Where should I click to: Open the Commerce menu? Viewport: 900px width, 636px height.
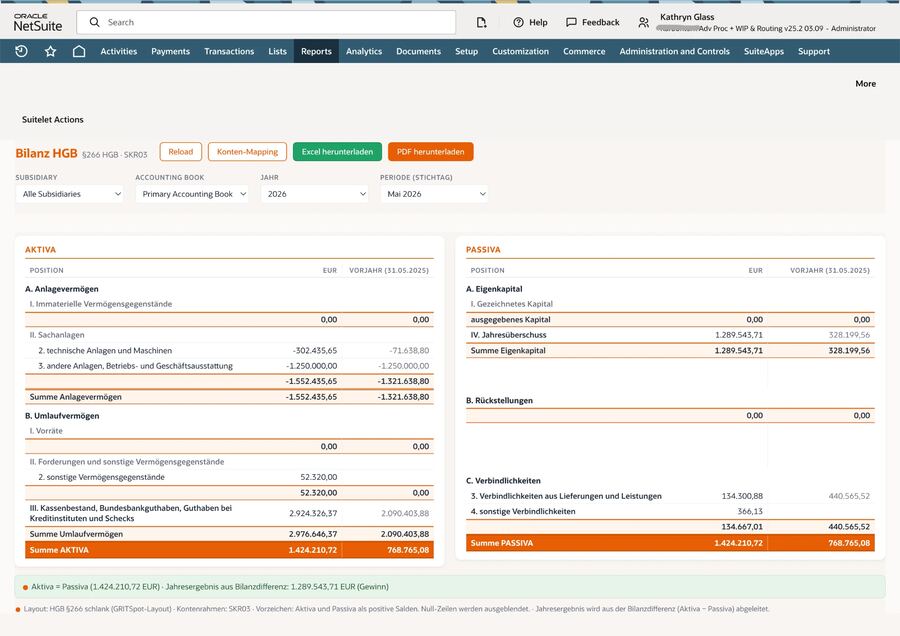coord(584,51)
